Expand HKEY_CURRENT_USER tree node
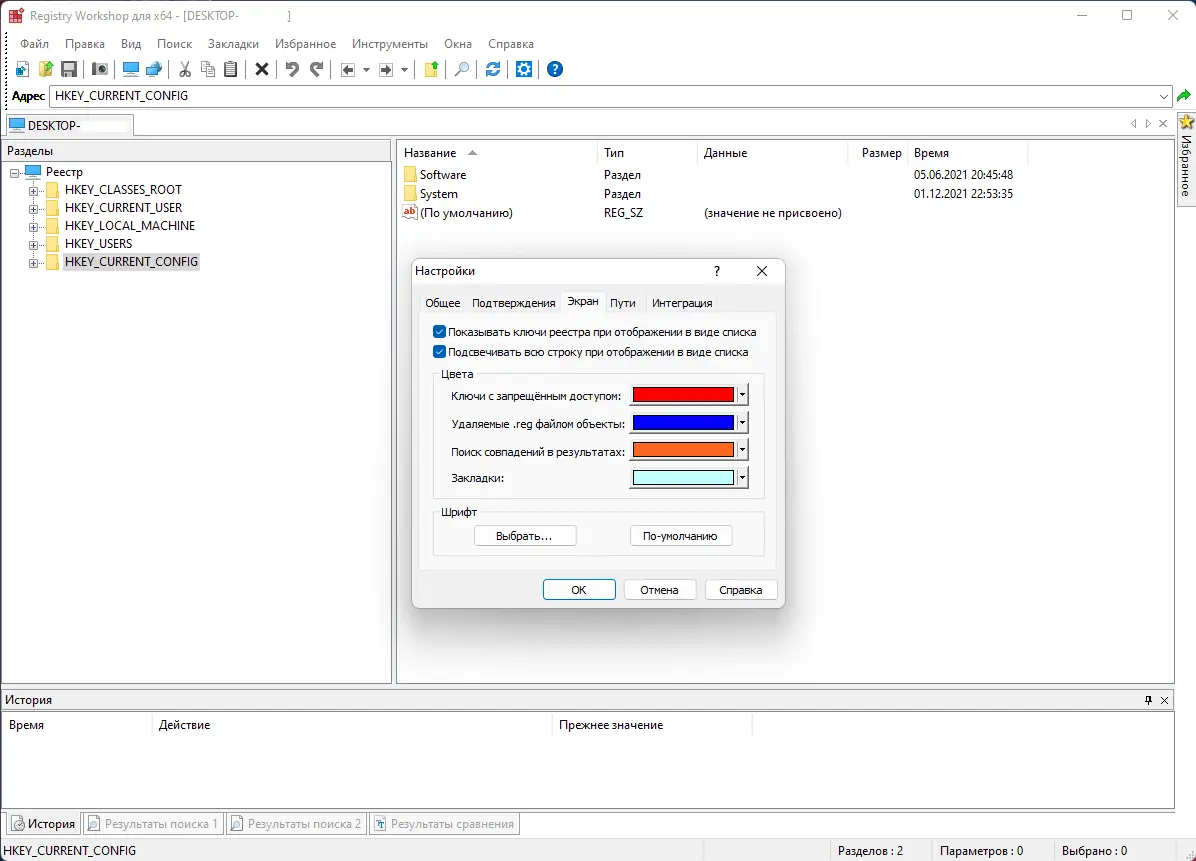Screen dimensions: 1196x861 (34, 209)
